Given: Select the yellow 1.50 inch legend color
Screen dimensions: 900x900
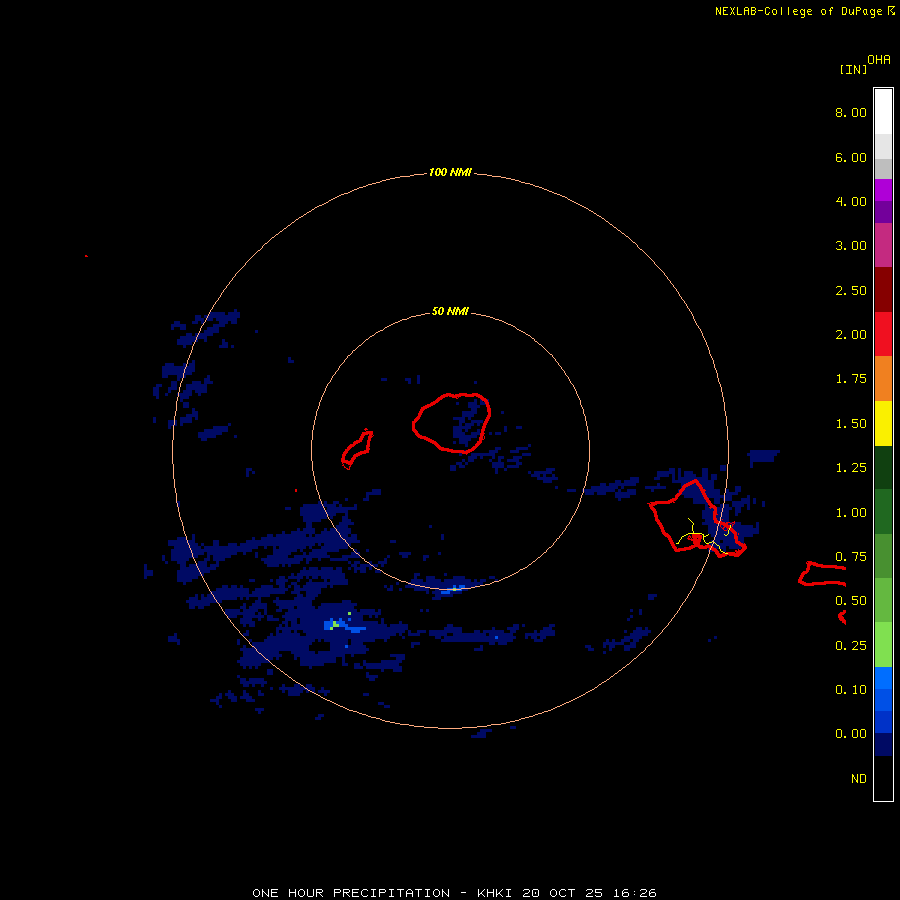Looking at the screenshot, I should point(883,423).
